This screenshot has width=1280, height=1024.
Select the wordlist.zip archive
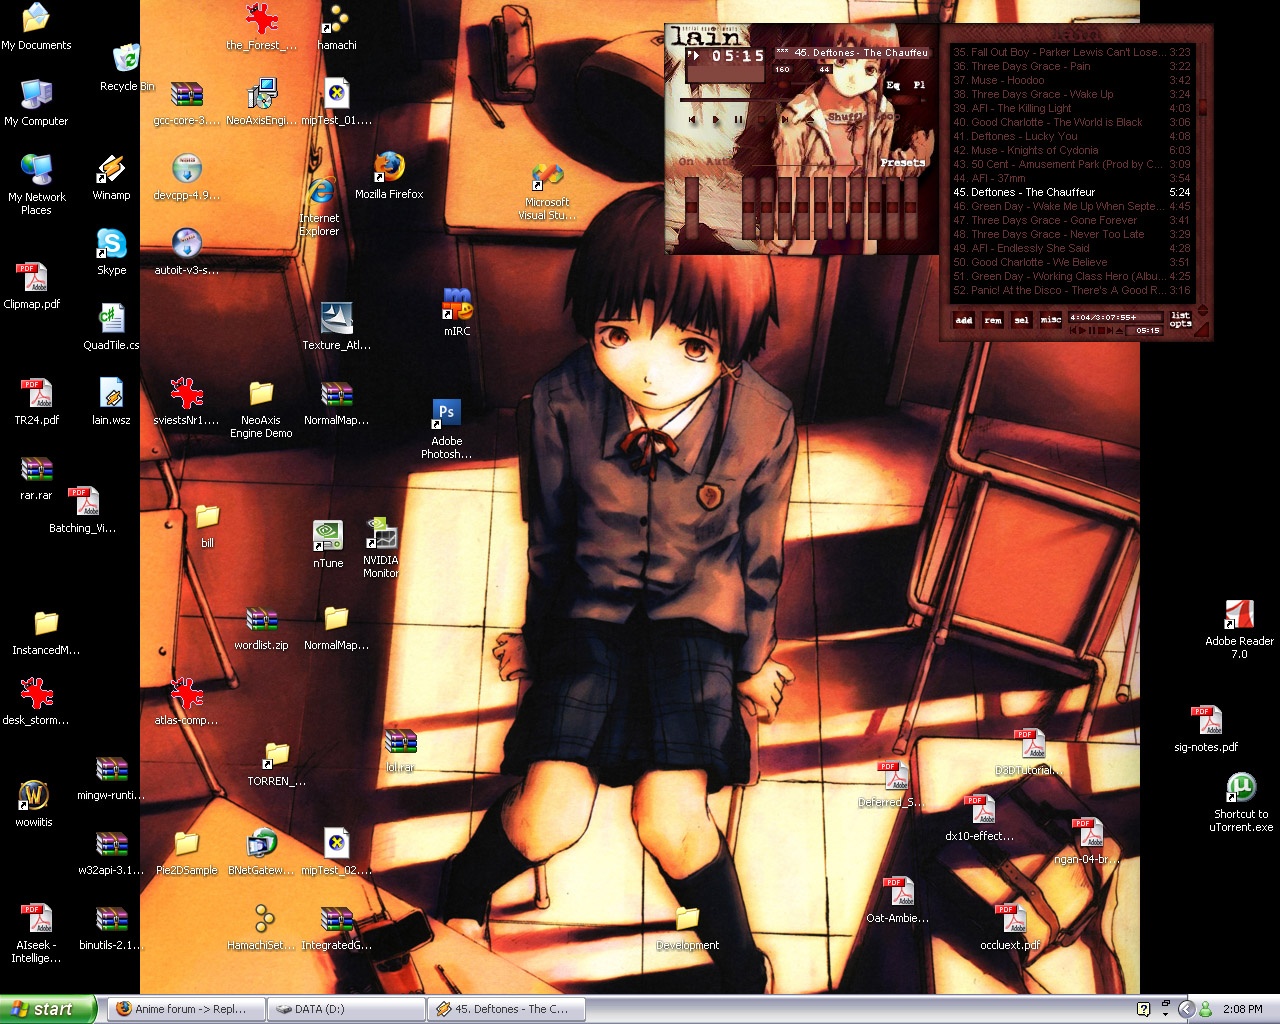click(x=261, y=628)
